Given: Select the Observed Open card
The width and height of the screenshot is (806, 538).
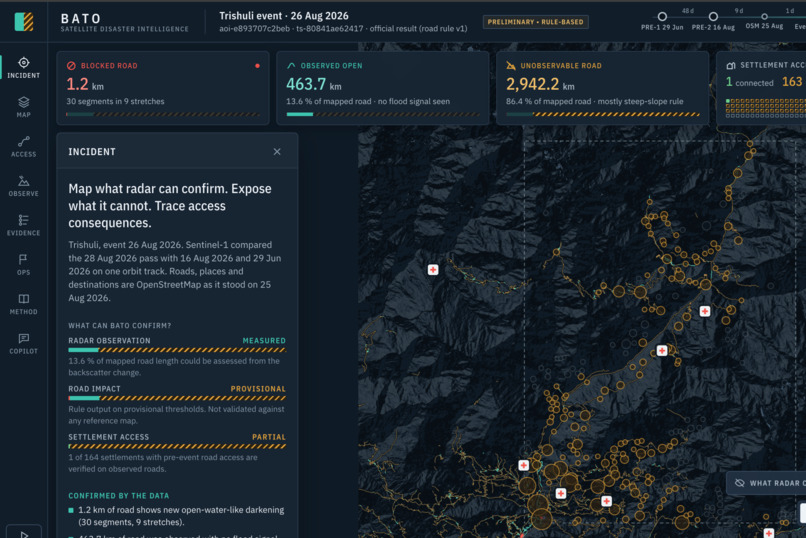Looking at the screenshot, I should (383, 88).
